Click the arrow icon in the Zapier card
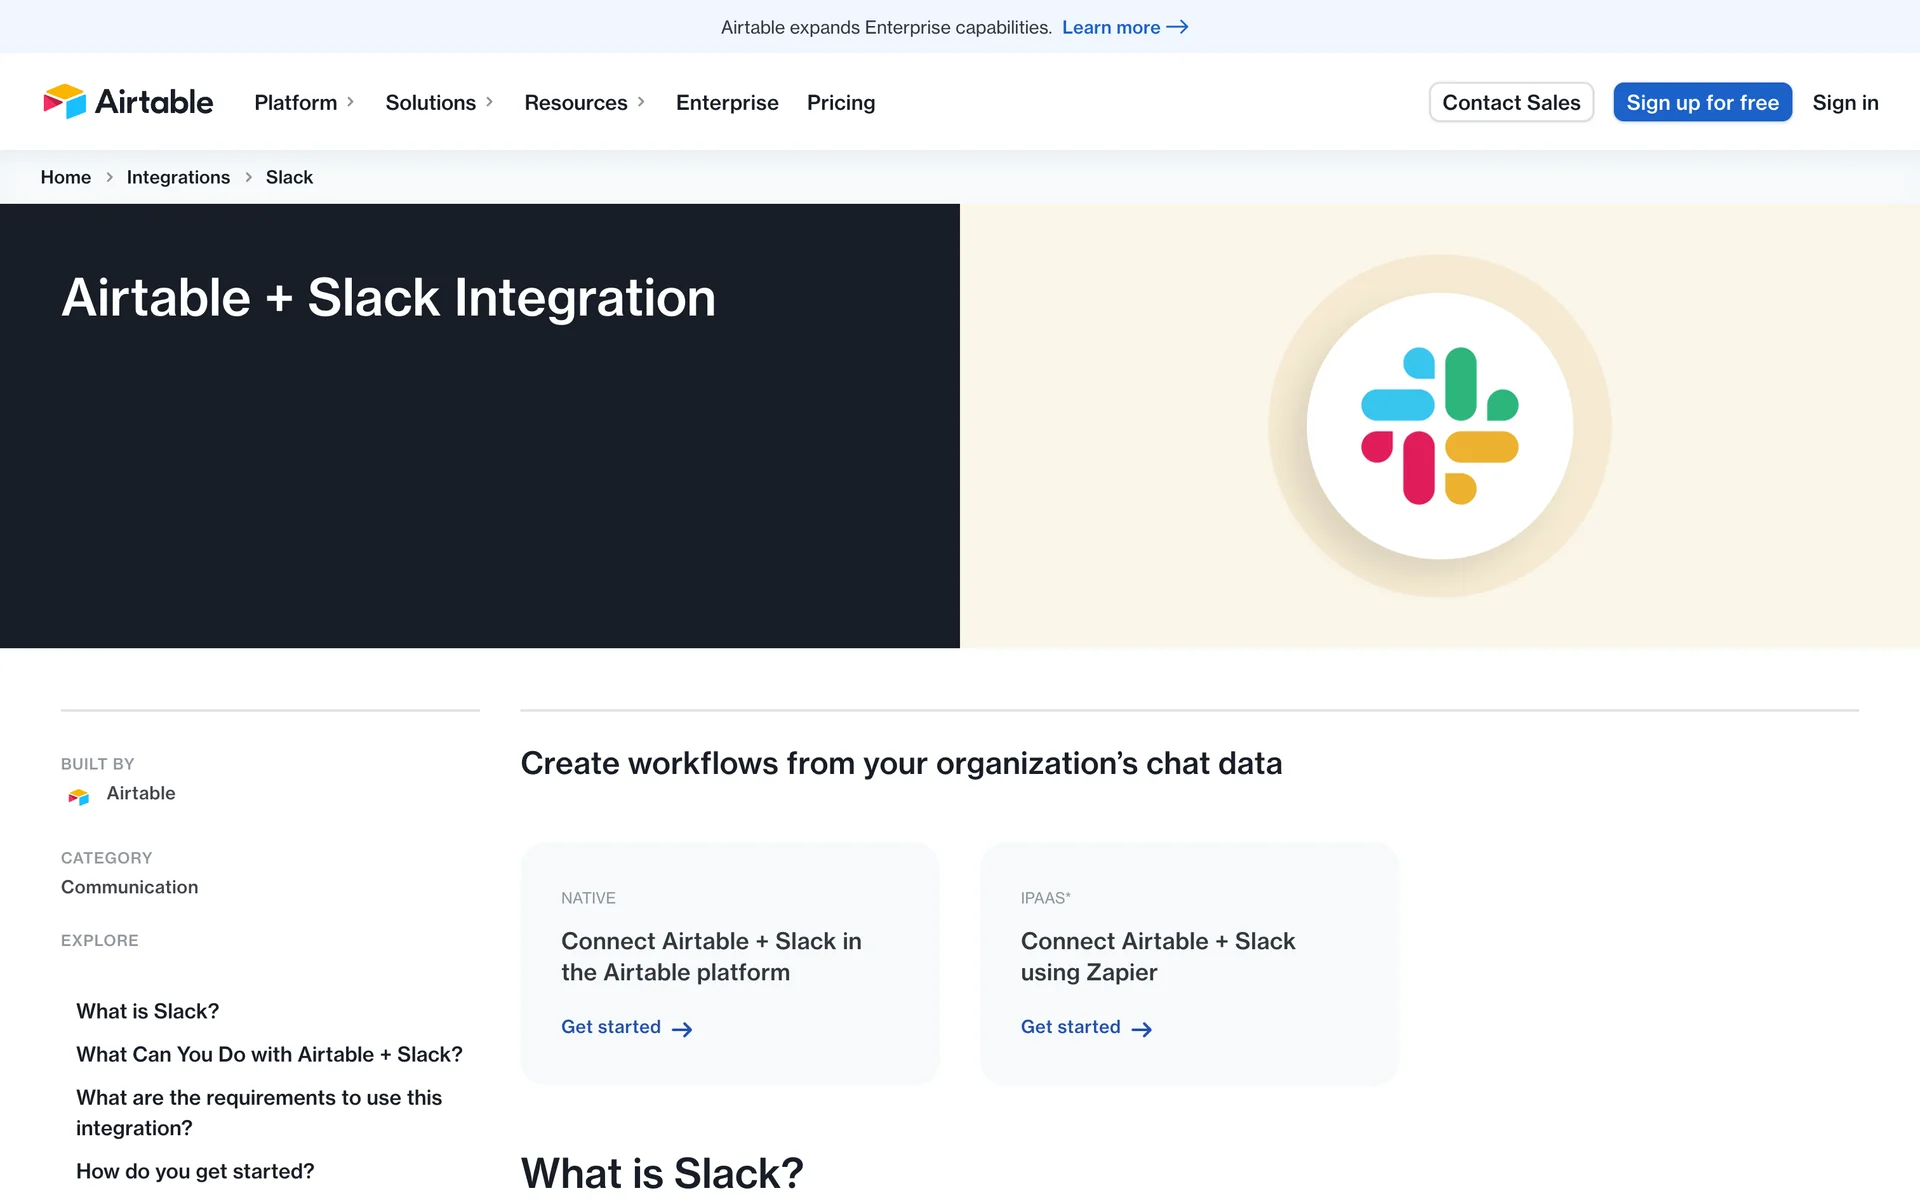The width and height of the screenshot is (1920, 1200). point(1141,1029)
